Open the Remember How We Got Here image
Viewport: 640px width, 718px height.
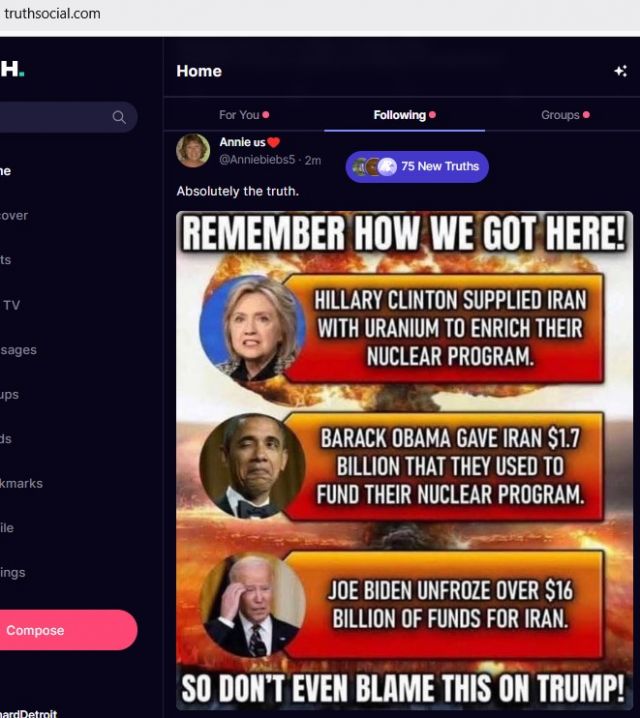[404, 460]
